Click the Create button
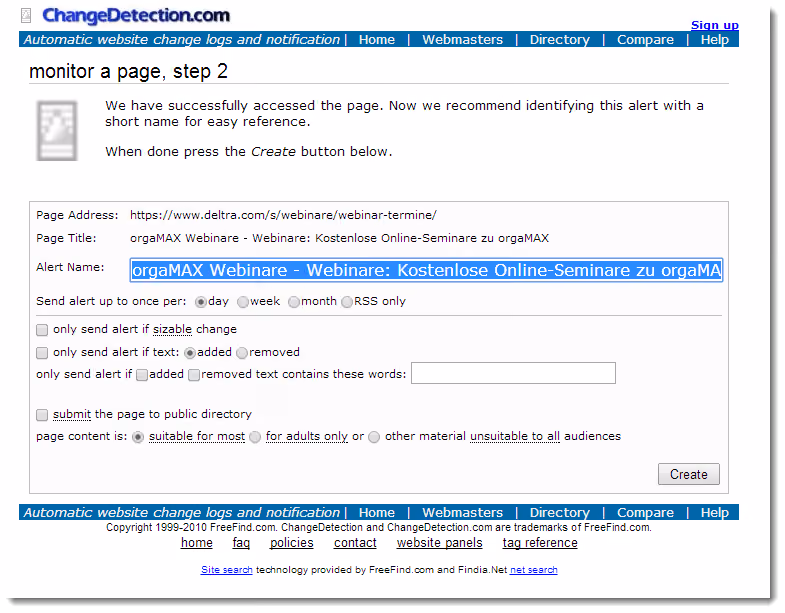The height and width of the screenshot is (613, 785). 688,474
